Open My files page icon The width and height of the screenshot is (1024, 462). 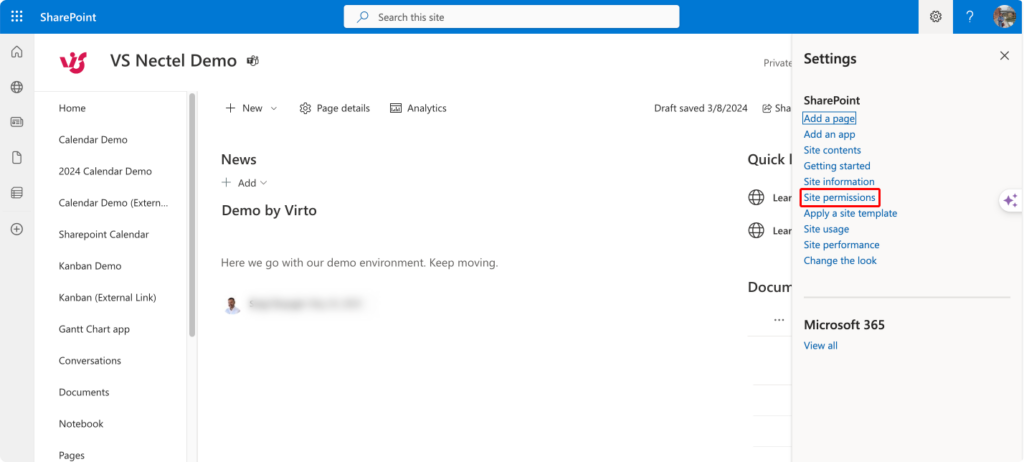pyautogui.click(x=17, y=157)
